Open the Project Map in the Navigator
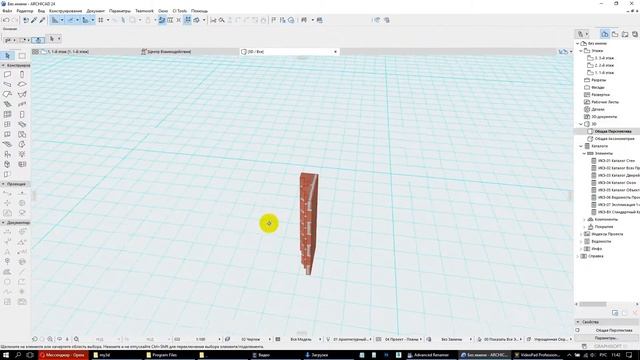640x360 pixels. click(605, 34)
